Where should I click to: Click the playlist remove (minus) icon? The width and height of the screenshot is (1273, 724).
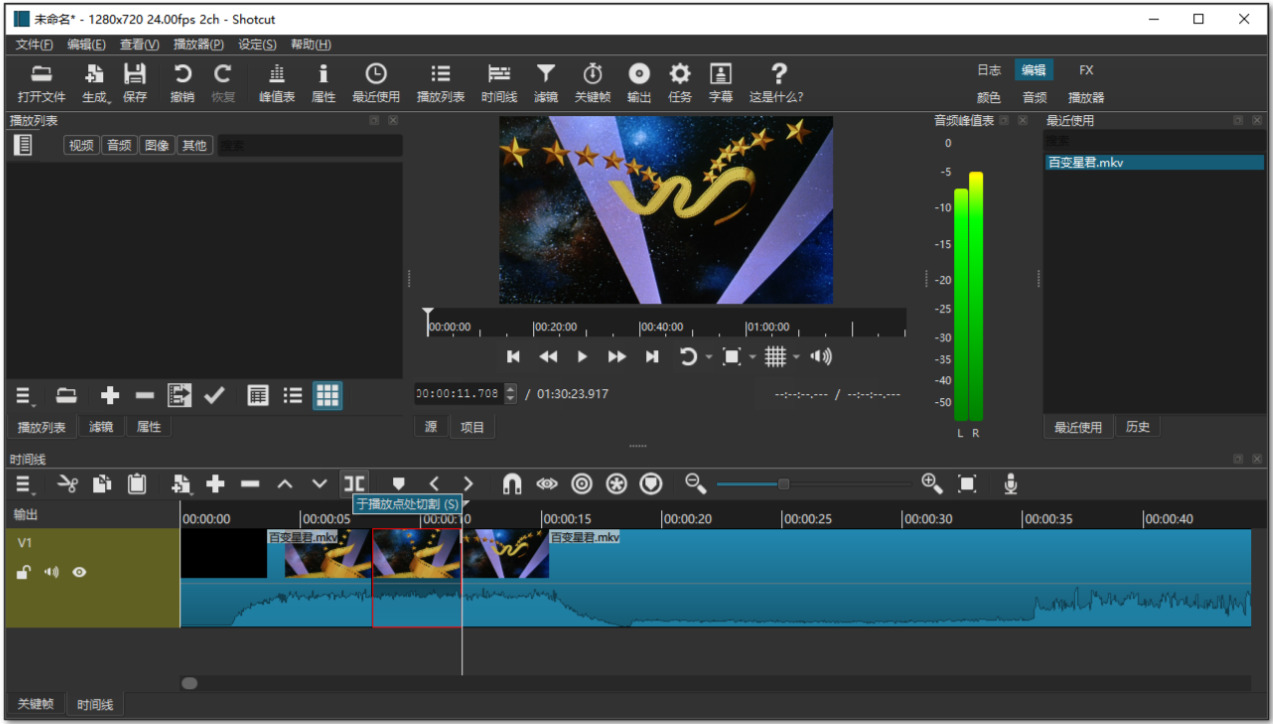click(x=145, y=396)
